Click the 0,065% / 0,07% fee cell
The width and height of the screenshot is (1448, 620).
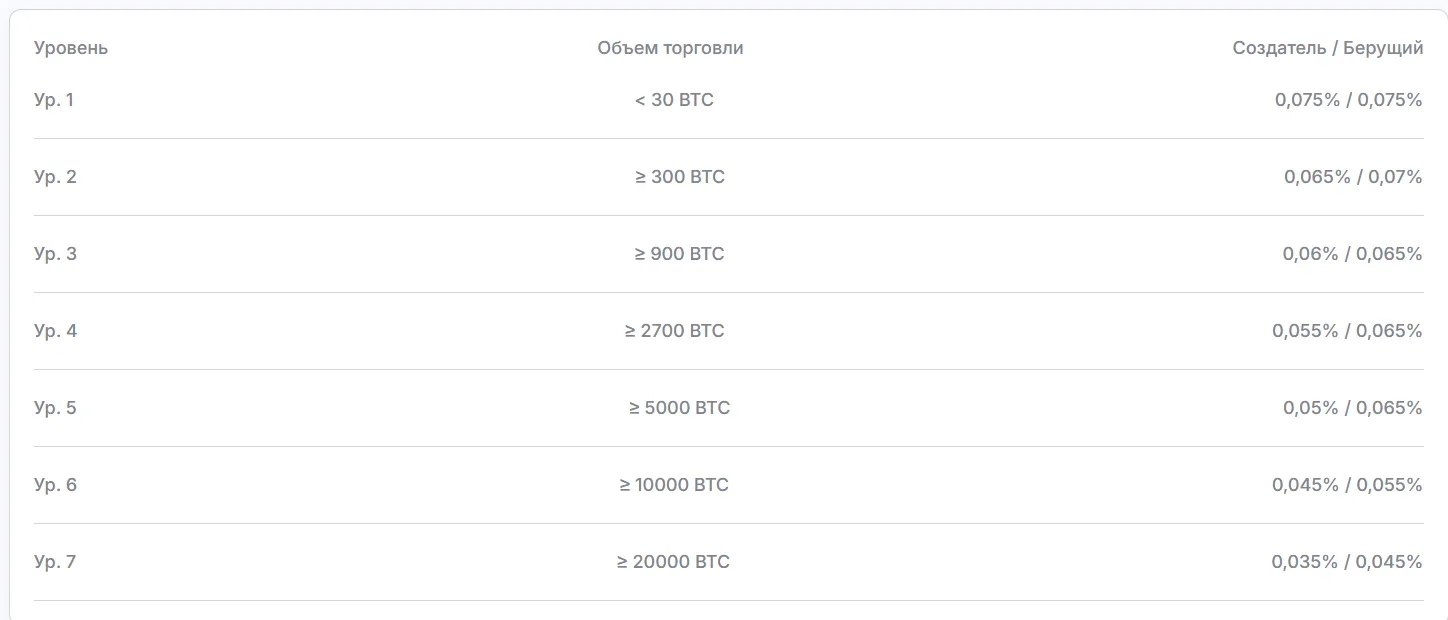[1353, 177]
